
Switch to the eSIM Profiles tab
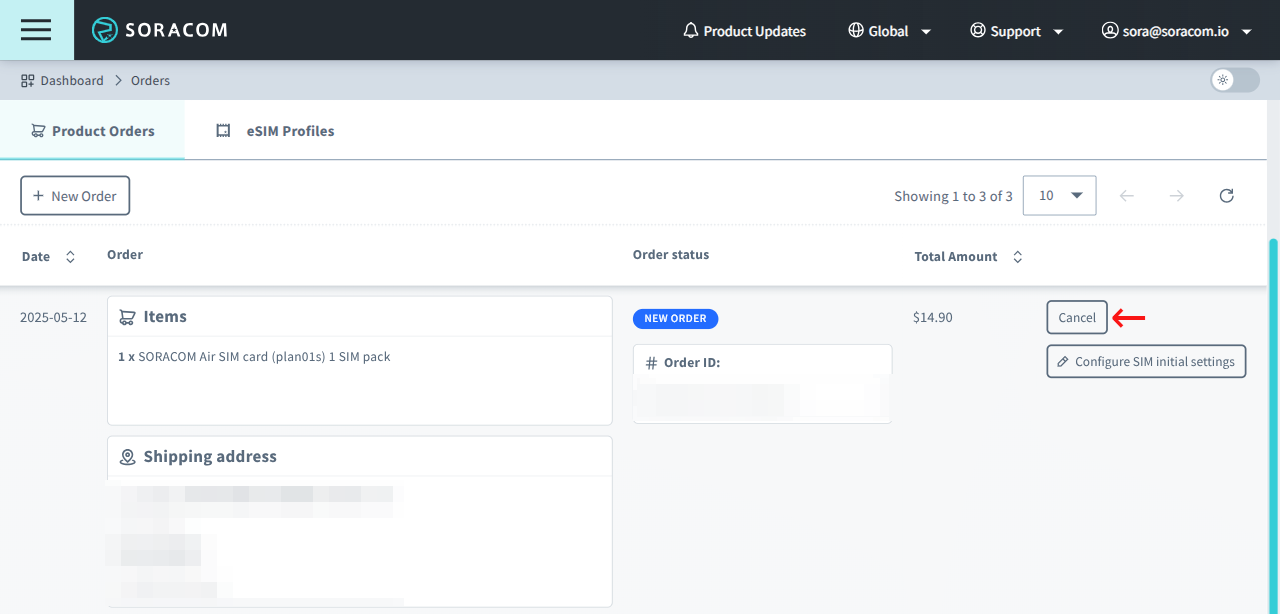point(275,130)
